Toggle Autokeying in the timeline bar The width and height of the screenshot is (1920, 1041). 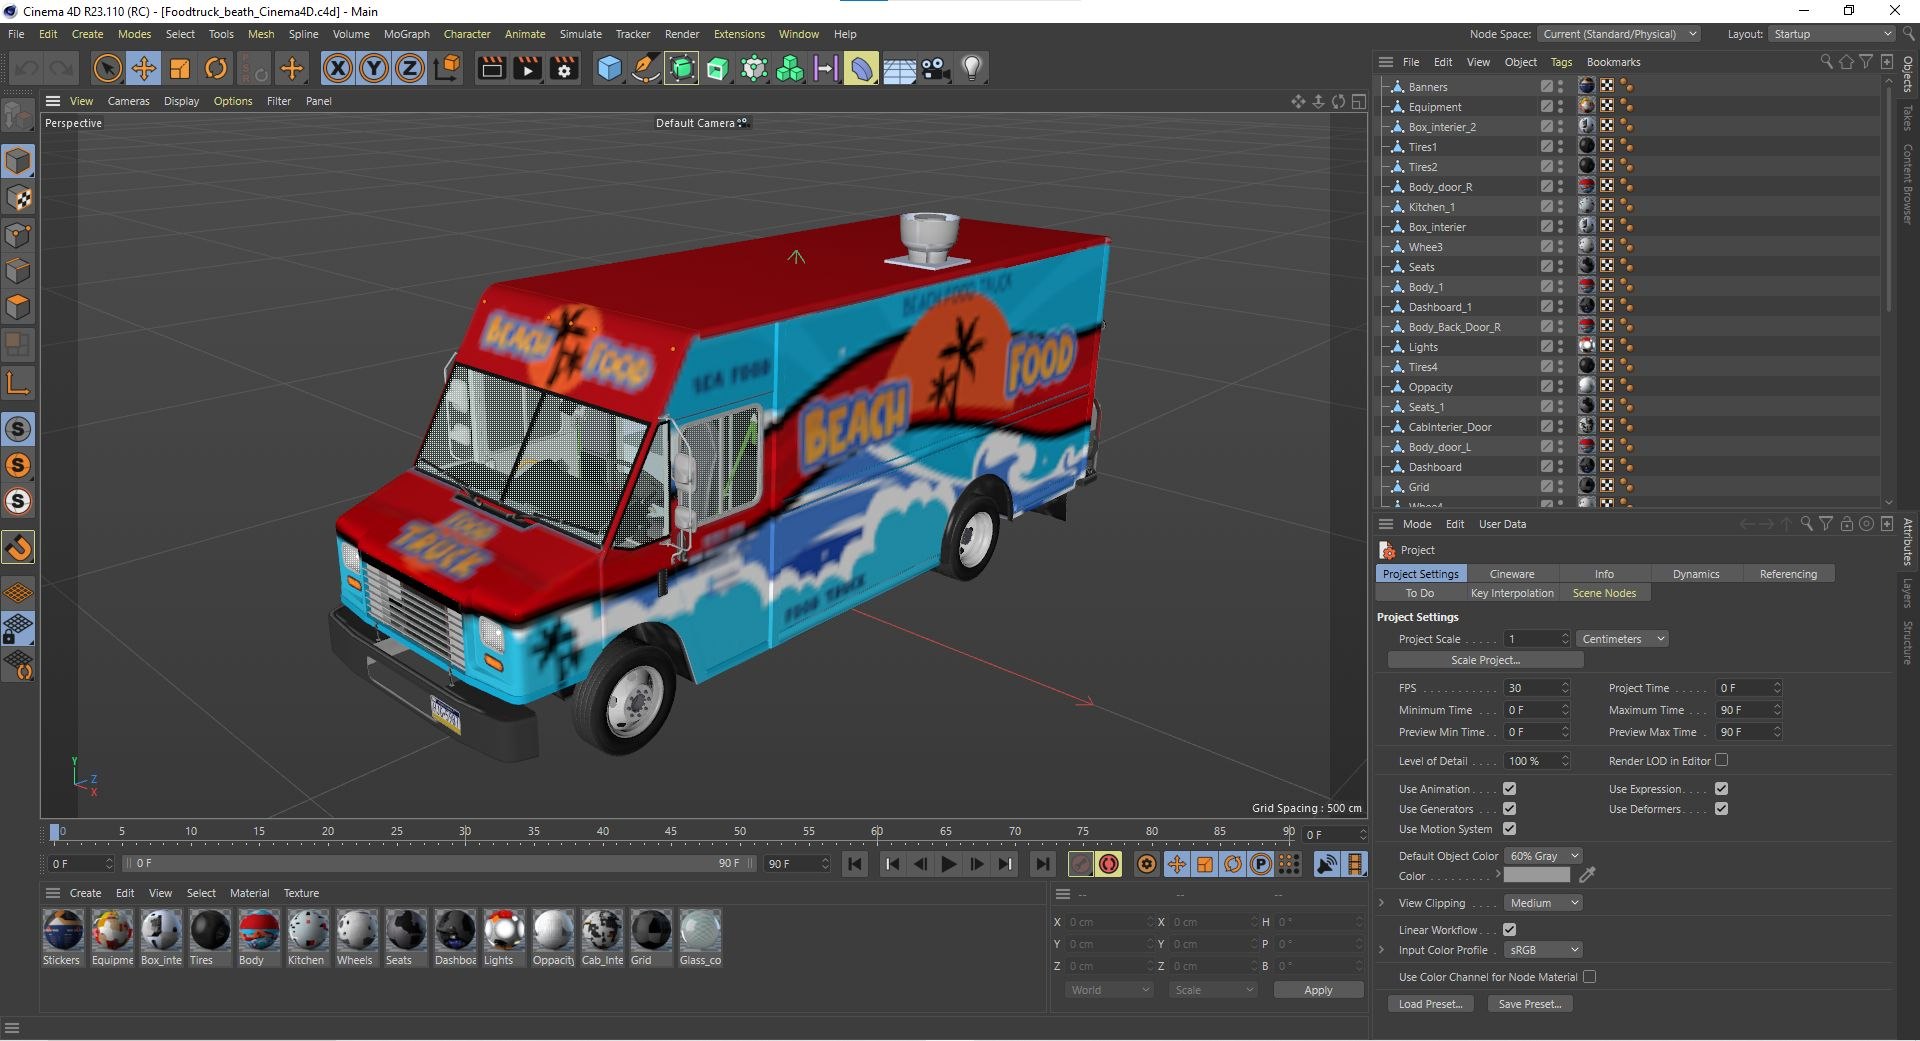1109,864
